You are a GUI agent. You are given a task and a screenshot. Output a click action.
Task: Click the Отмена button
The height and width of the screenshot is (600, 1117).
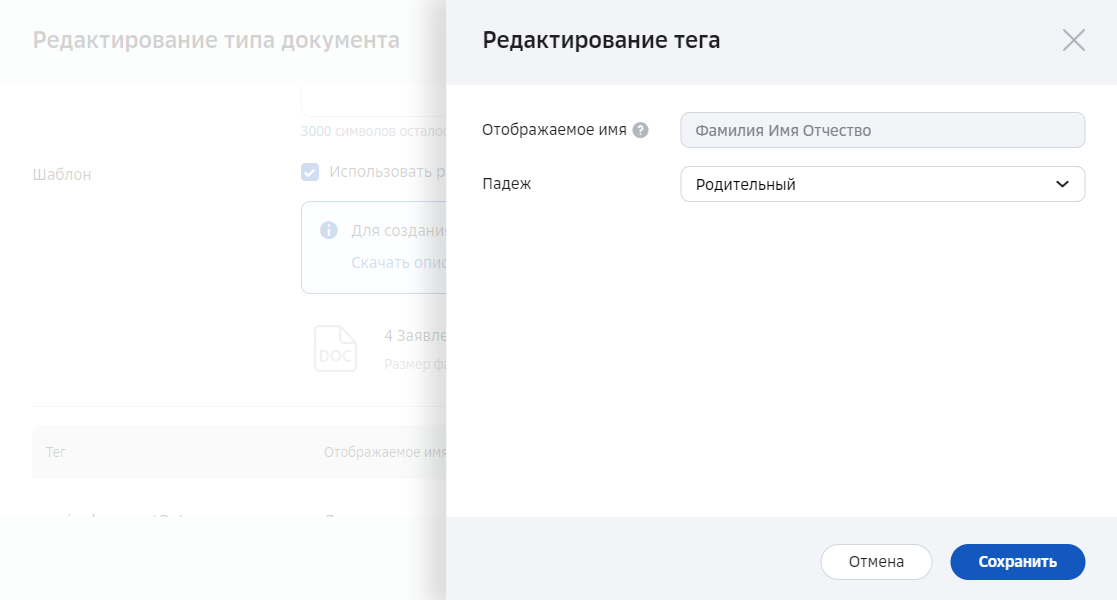click(x=876, y=562)
